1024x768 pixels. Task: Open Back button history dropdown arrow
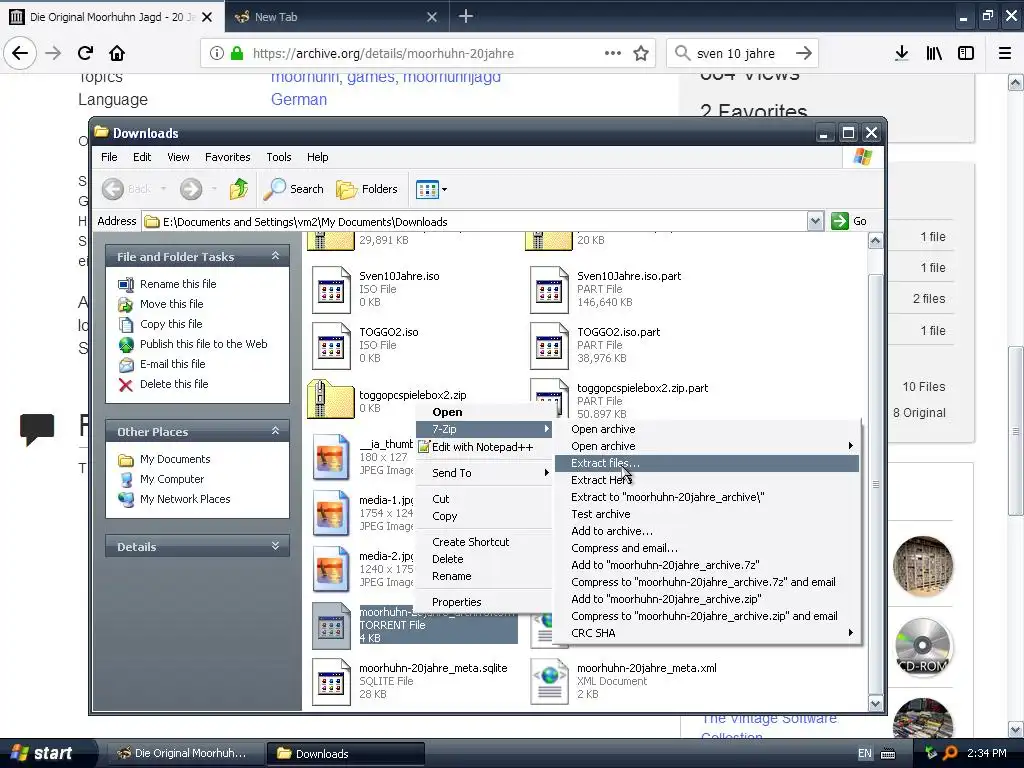click(x=163, y=189)
